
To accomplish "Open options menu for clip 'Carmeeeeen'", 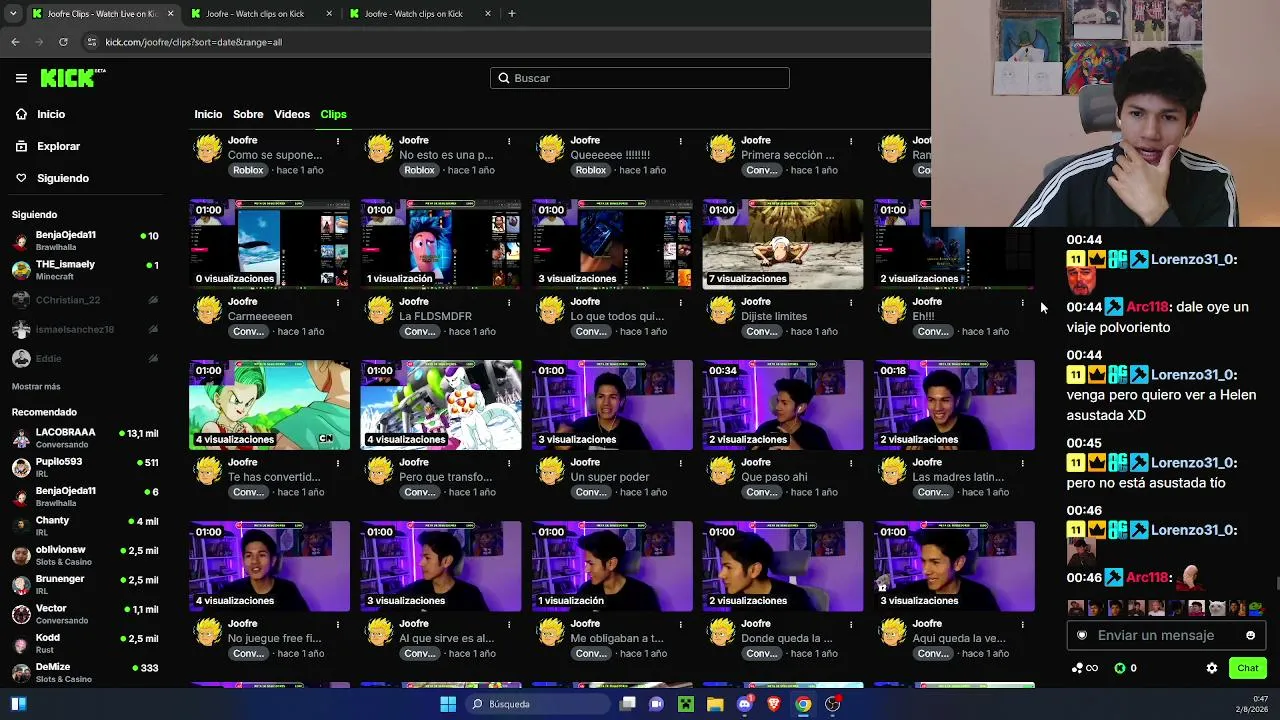I will tap(338, 302).
